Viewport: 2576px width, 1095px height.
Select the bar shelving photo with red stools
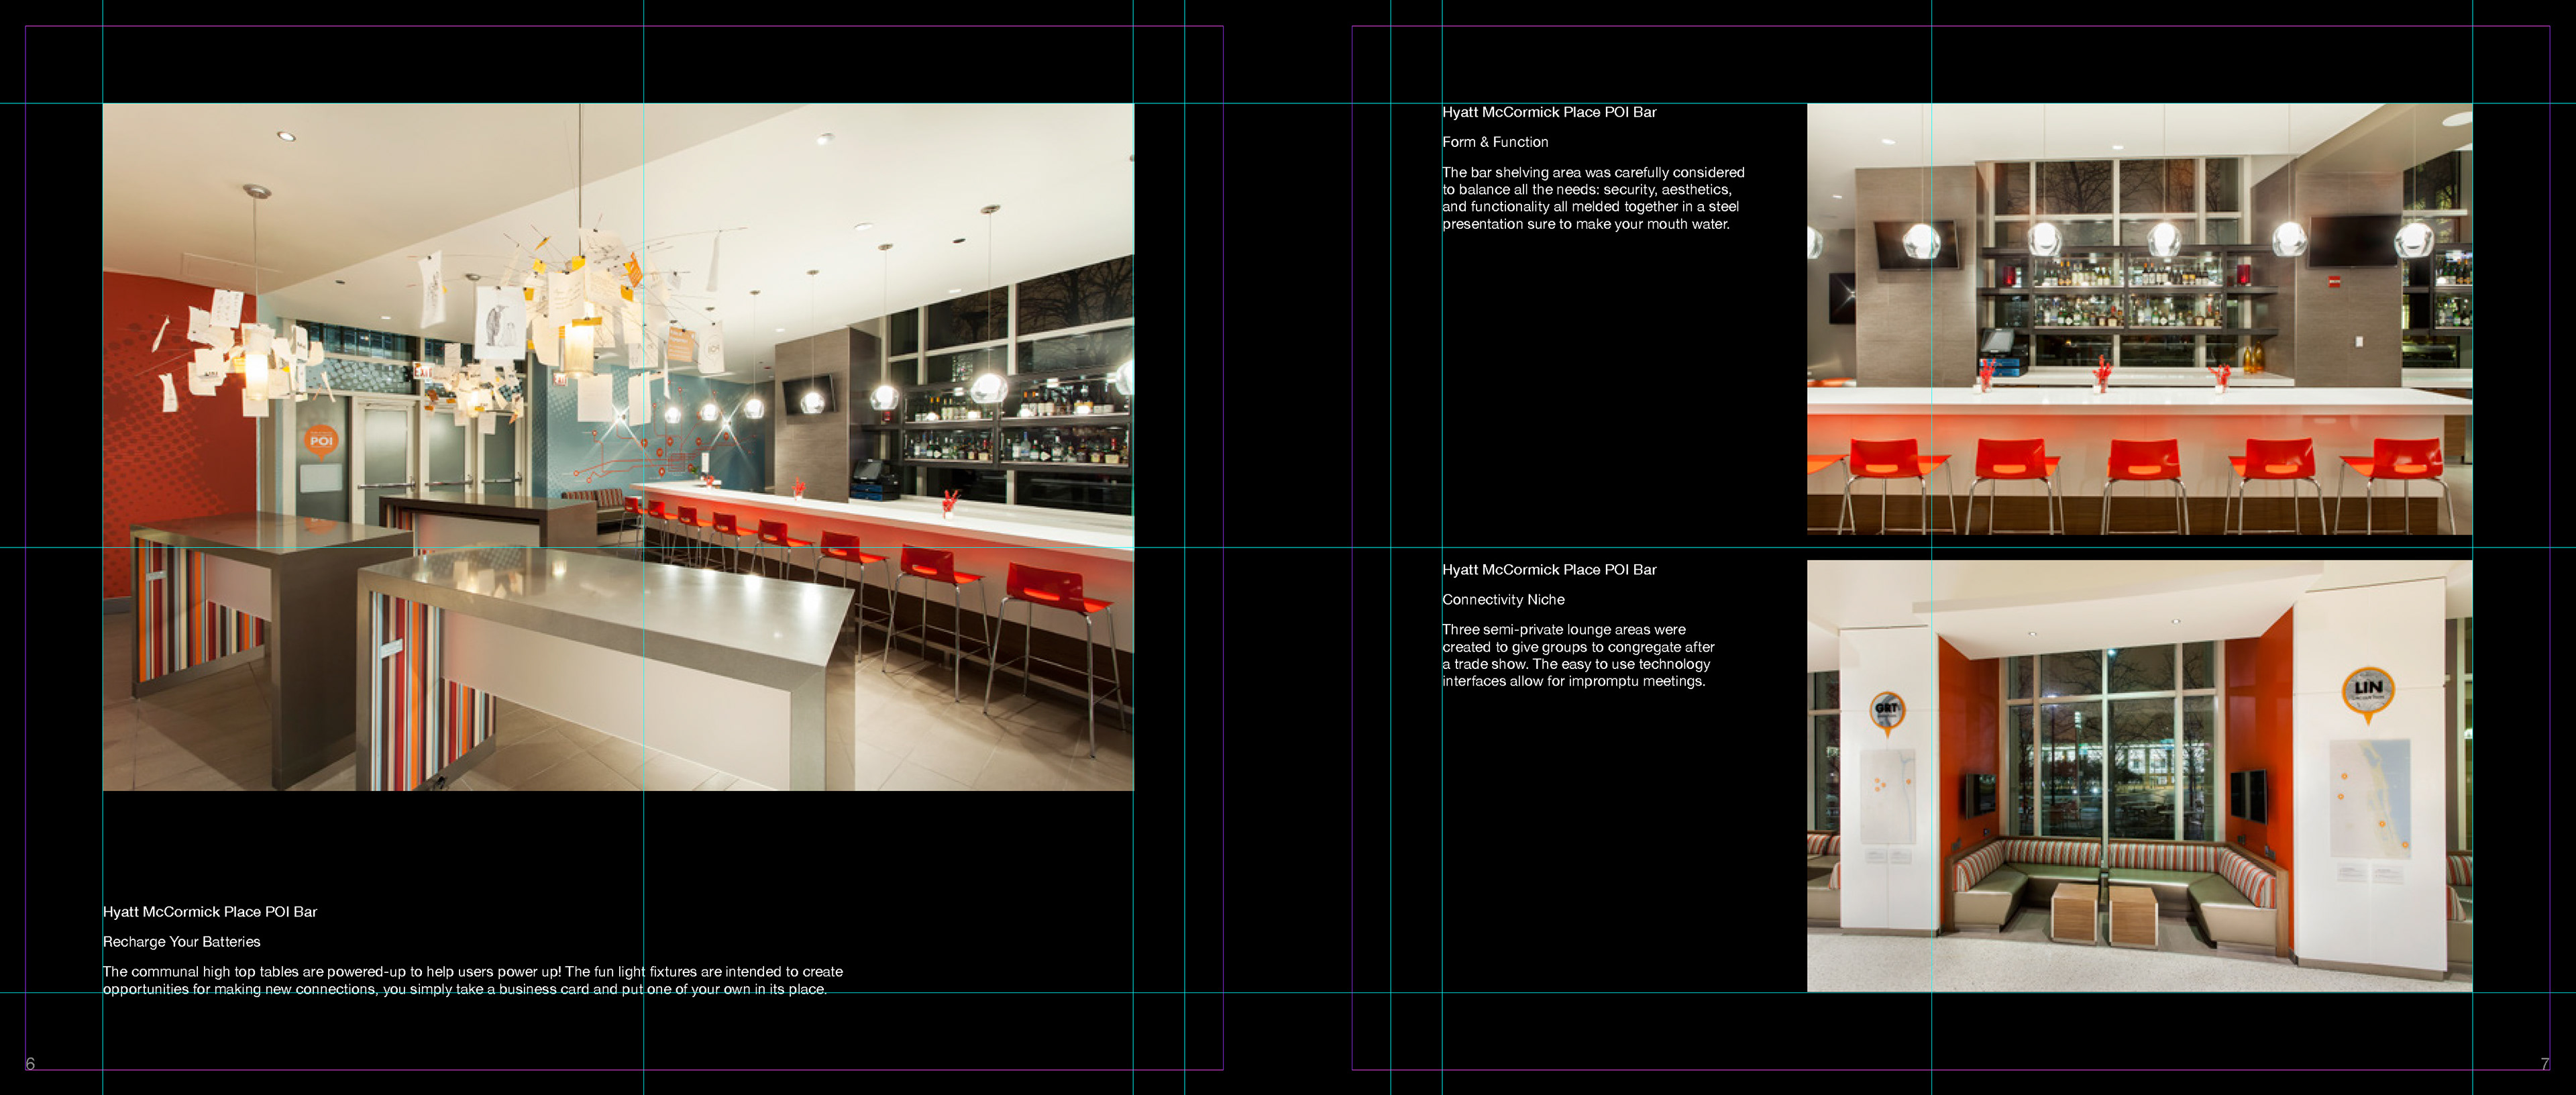2139,319
